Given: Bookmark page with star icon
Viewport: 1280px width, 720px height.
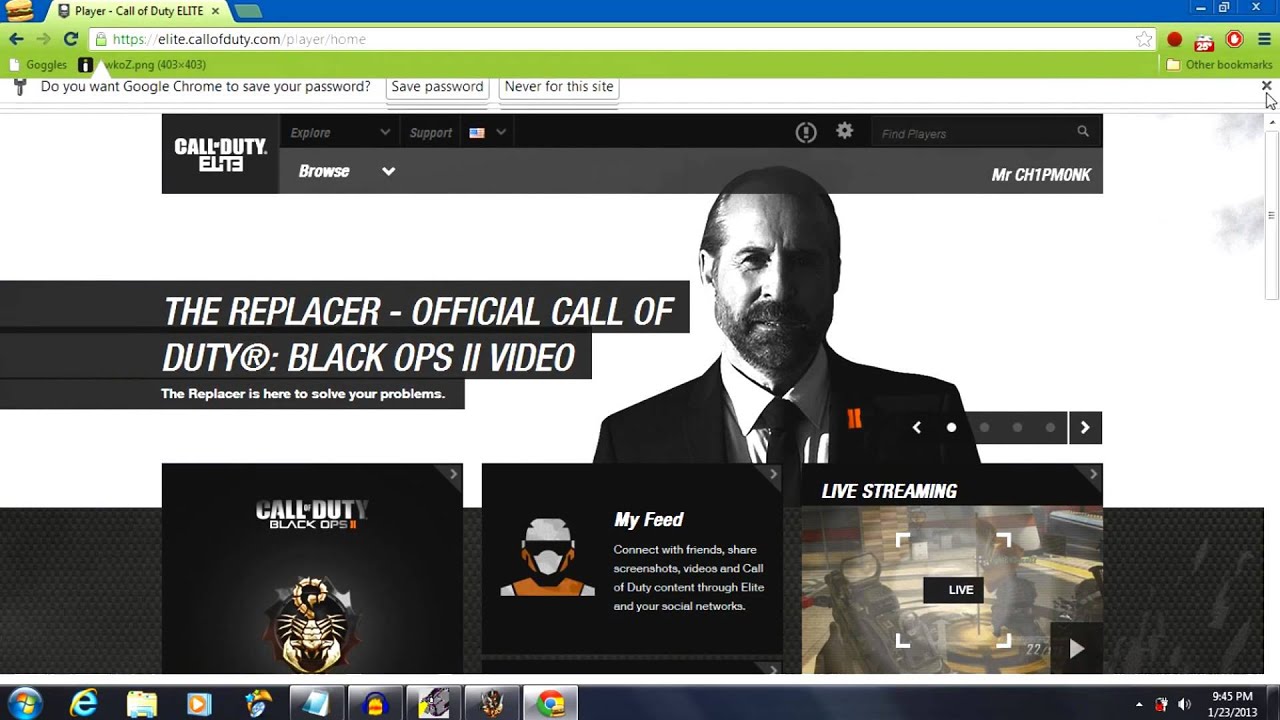Looking at the screenshot, I should (1144, 39).
